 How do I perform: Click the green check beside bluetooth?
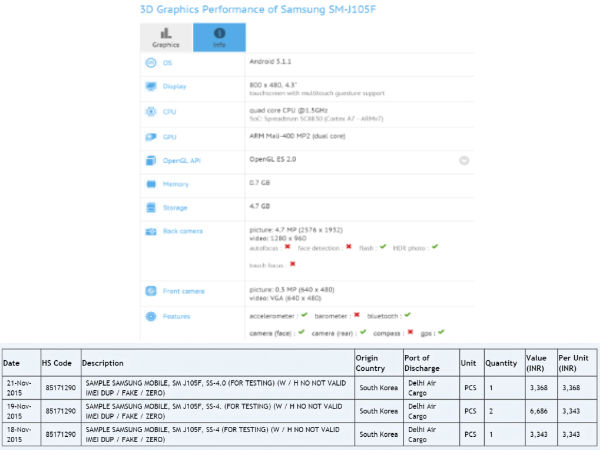pyautogui.click(x=408, y=315)
